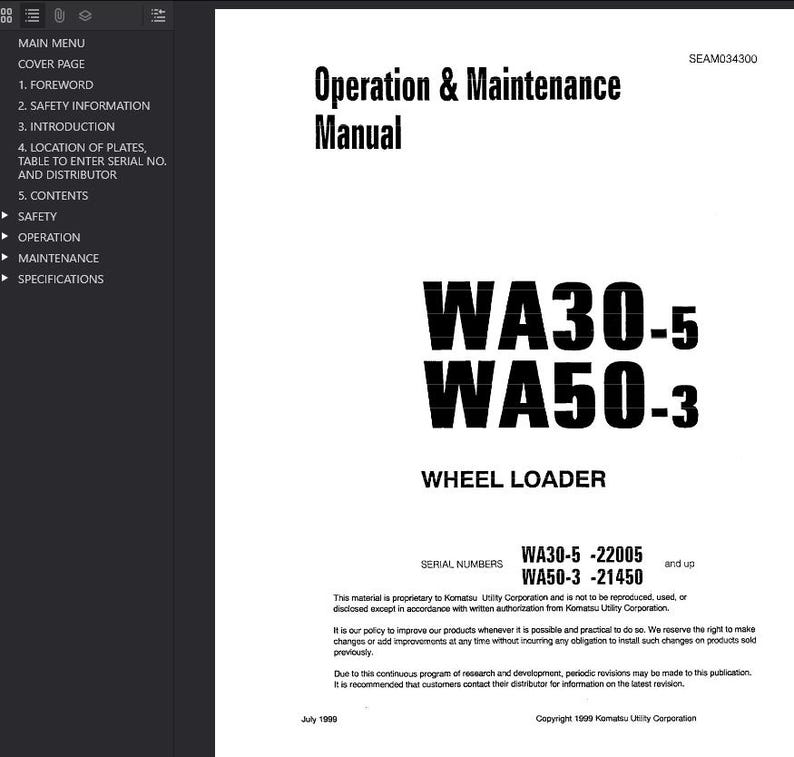The image size is (794, 757).
Task: Open the layers panel icon
Action: click(x=85, y=16)
